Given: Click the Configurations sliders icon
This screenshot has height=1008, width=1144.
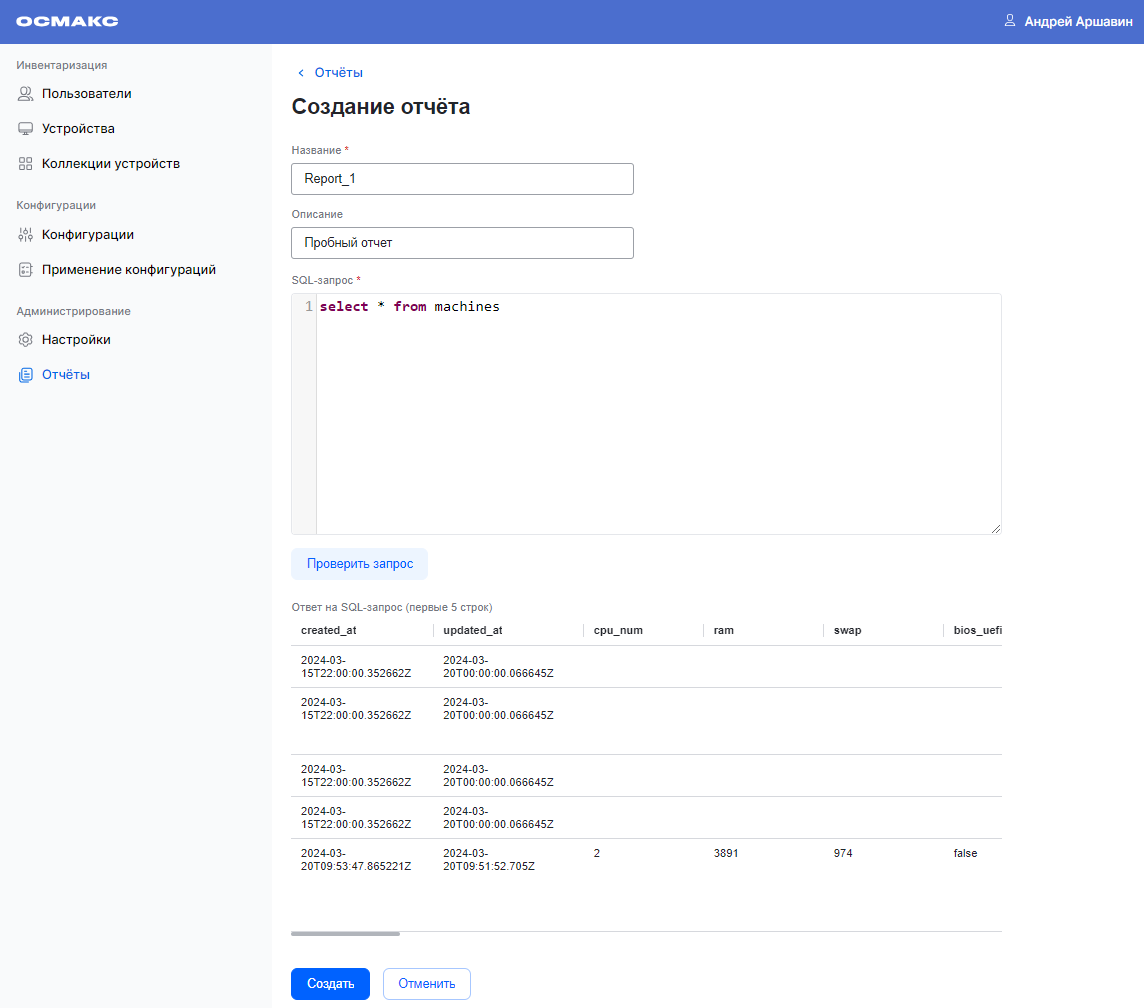Looking at the screenshot, I should [x=26, y=235].
